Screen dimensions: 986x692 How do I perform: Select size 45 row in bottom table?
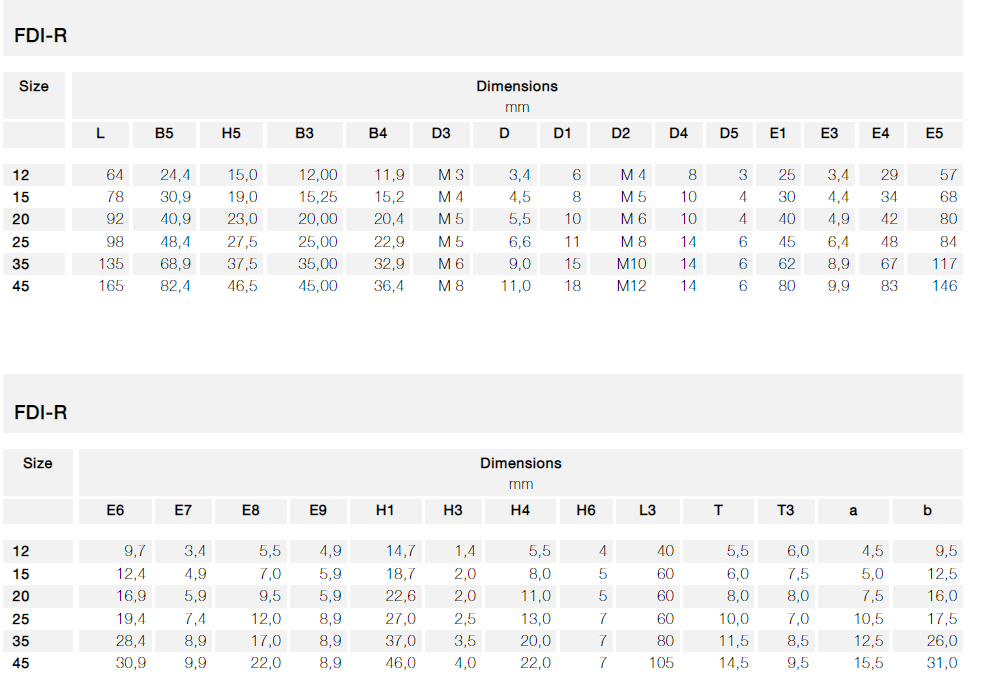[x=482, y=663]
